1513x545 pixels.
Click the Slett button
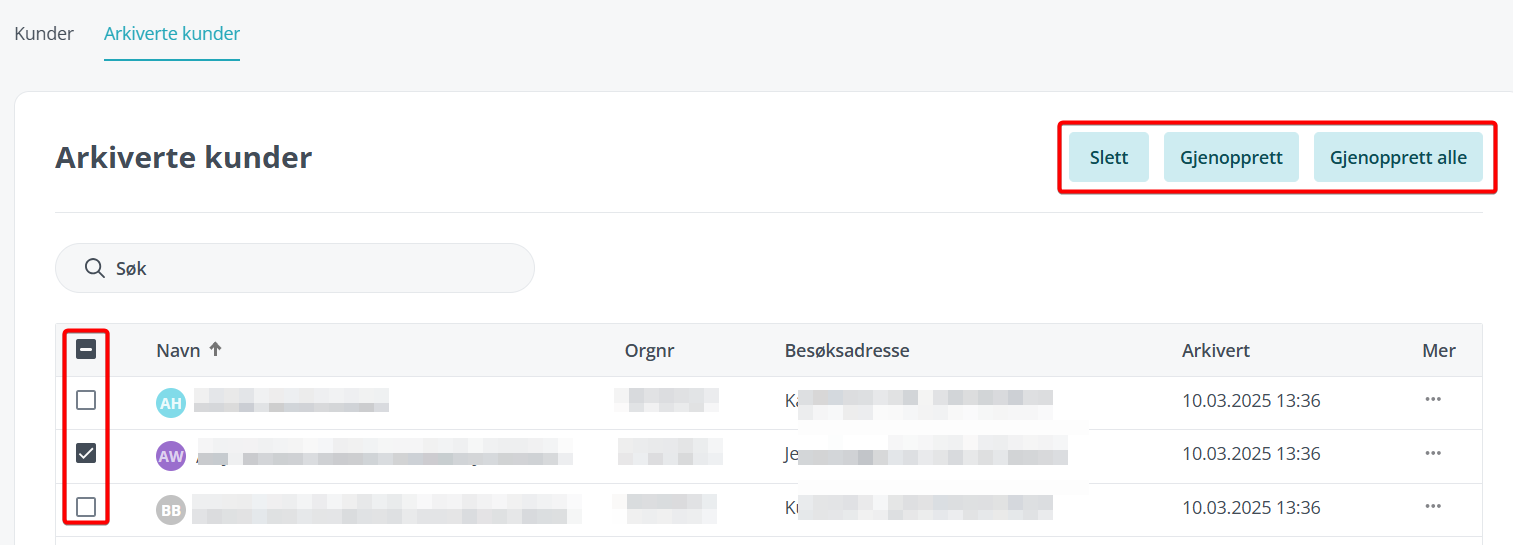coord(1109,157)
